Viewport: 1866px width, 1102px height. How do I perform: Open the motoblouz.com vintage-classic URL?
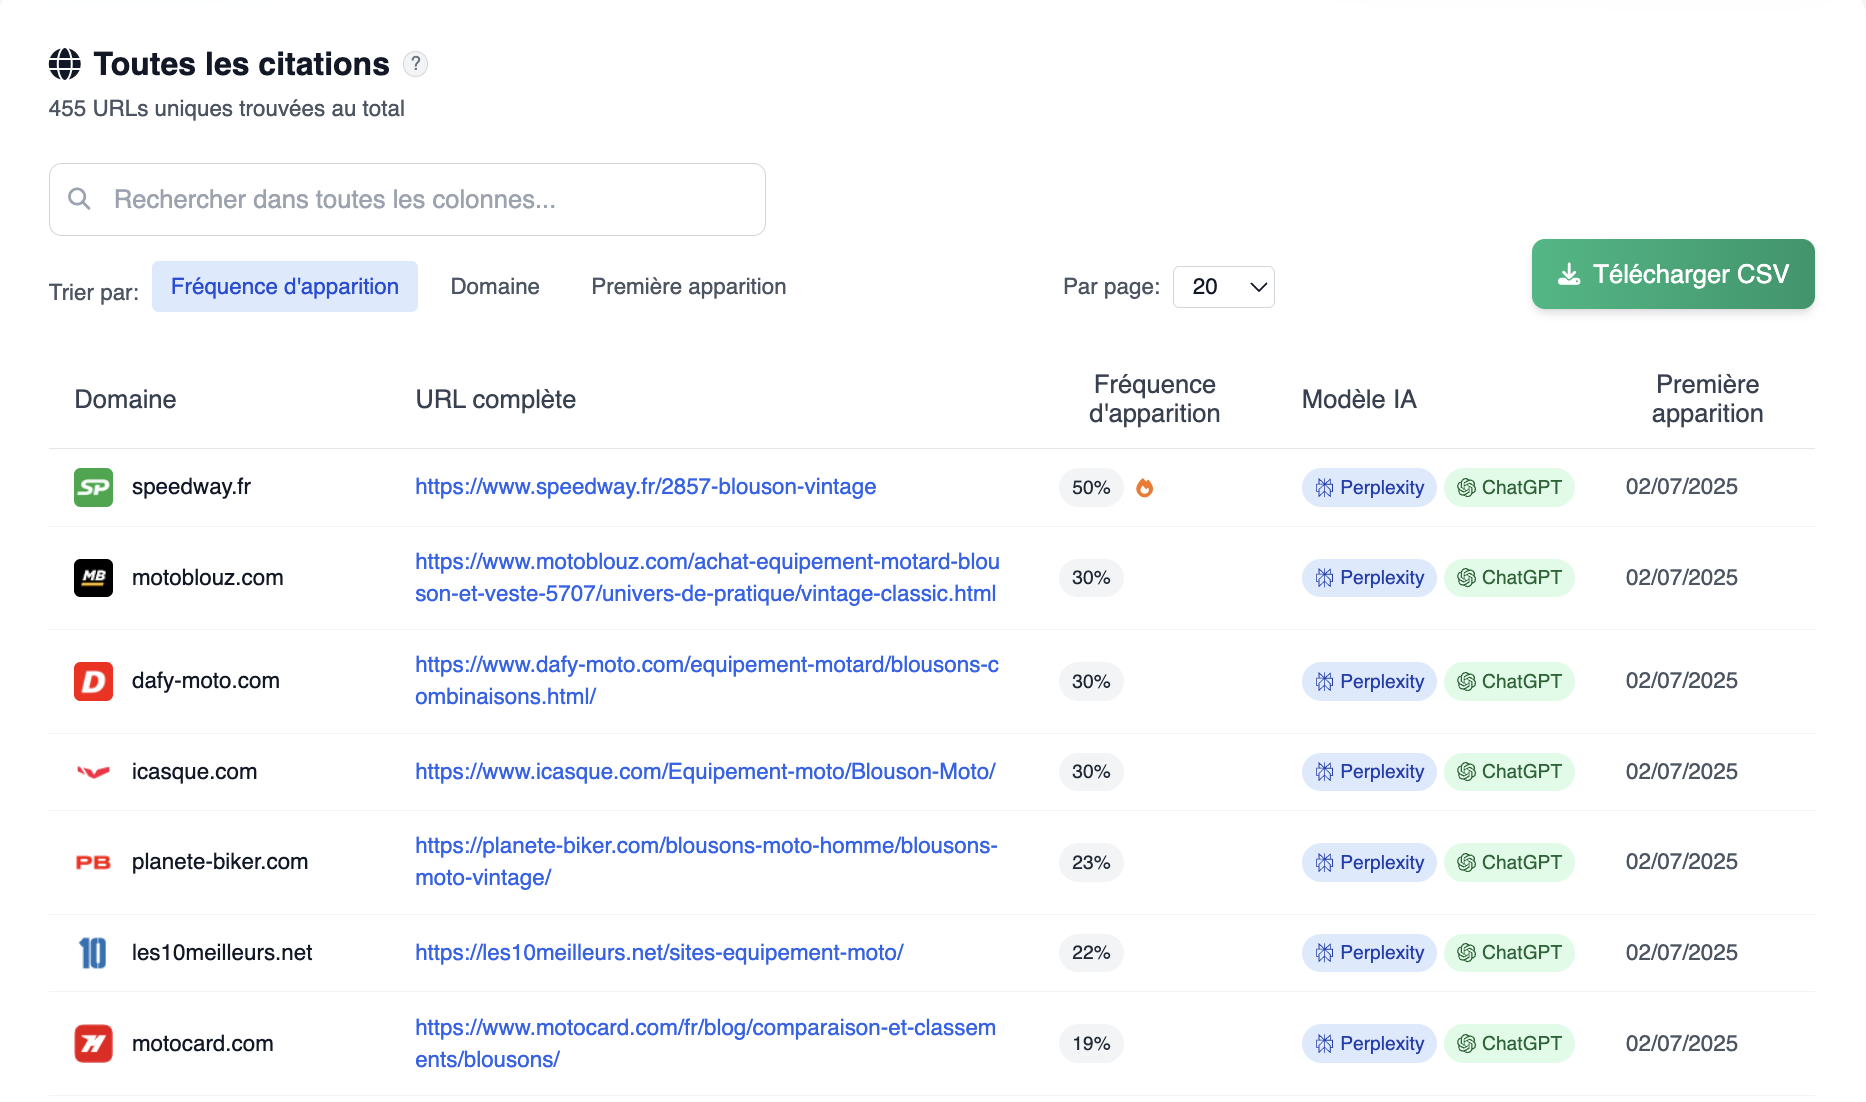point(708,578)
